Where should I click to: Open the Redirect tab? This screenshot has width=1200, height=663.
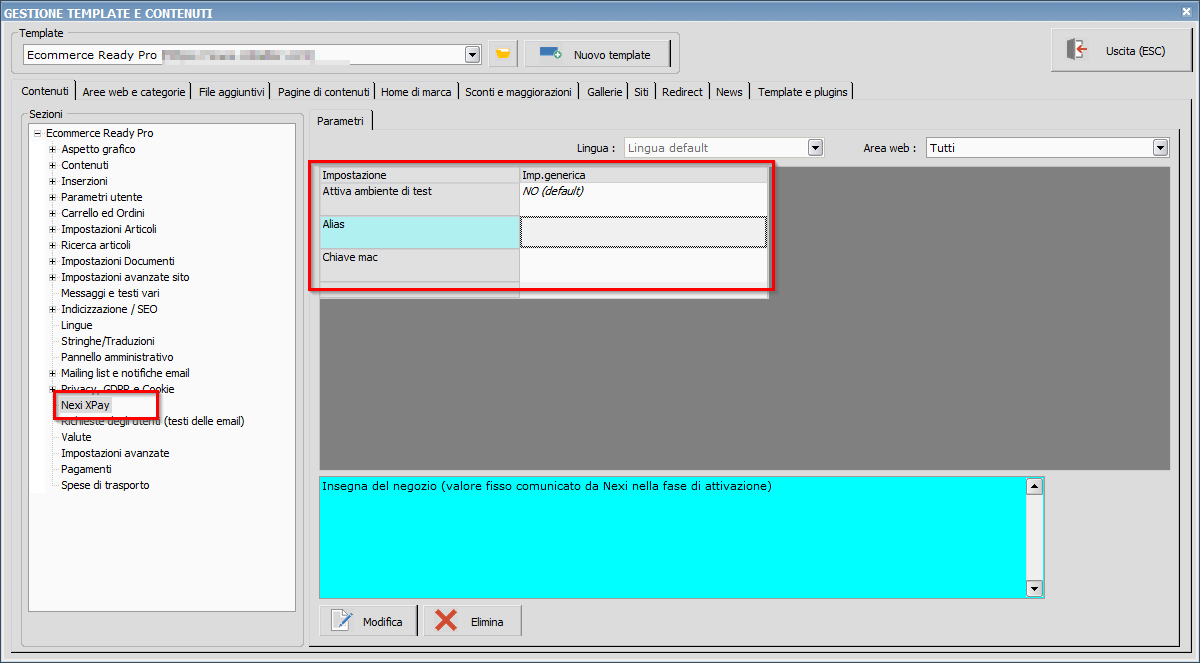682,92
